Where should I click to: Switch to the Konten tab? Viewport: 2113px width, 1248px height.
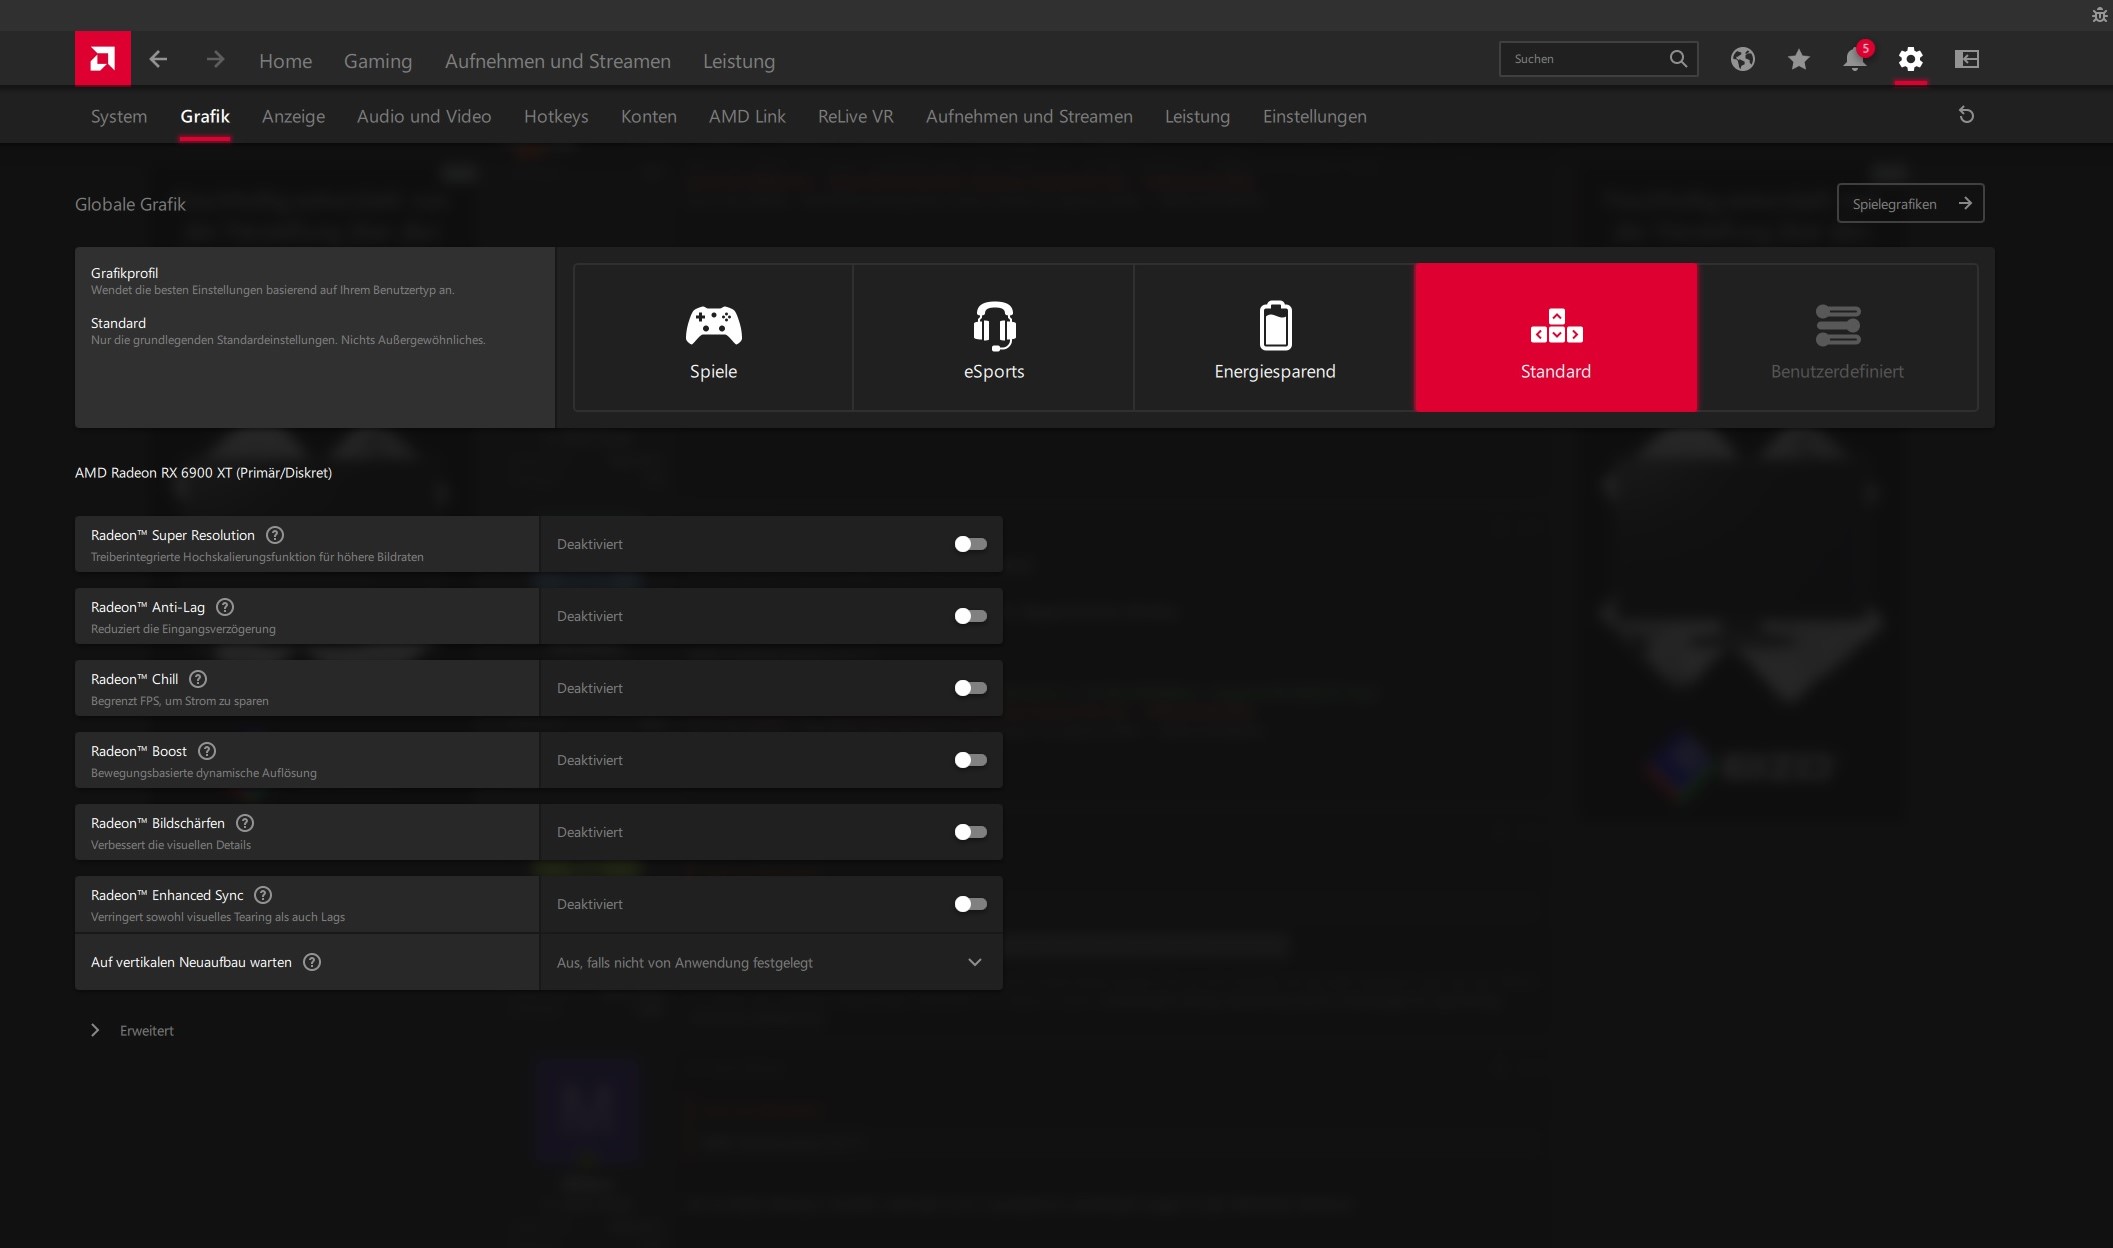(649, 116)
